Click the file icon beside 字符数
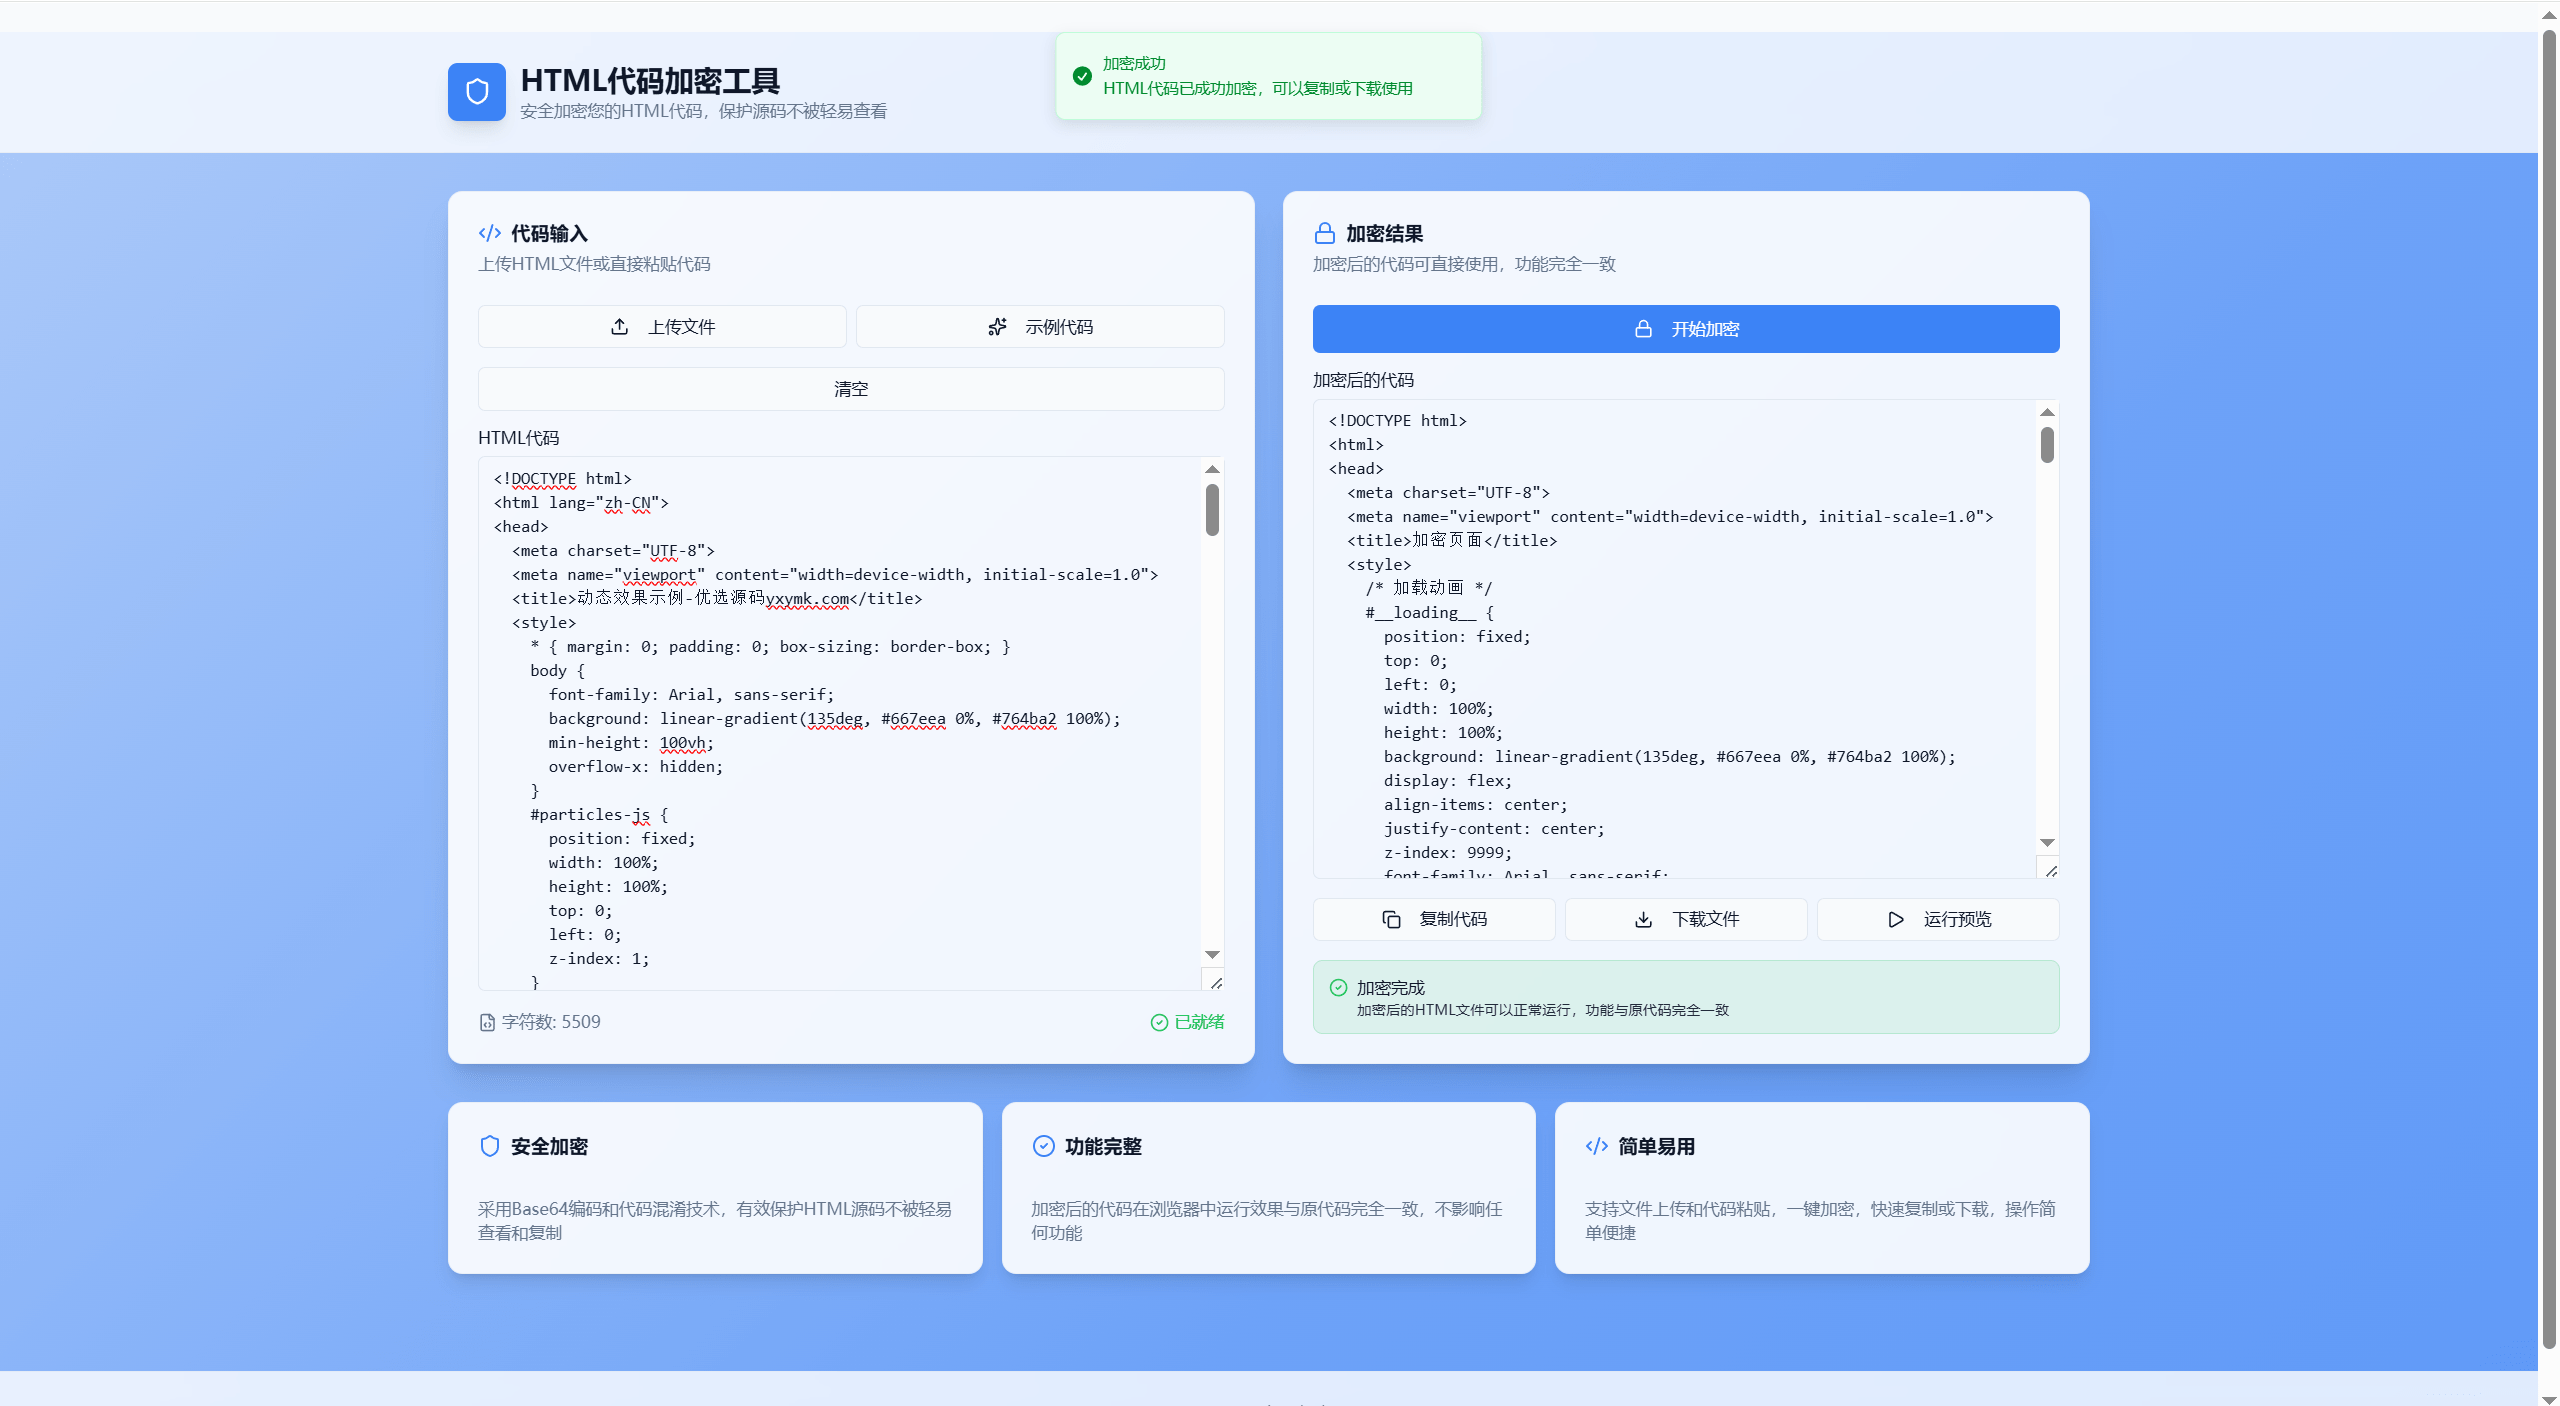 point(487,1022)
